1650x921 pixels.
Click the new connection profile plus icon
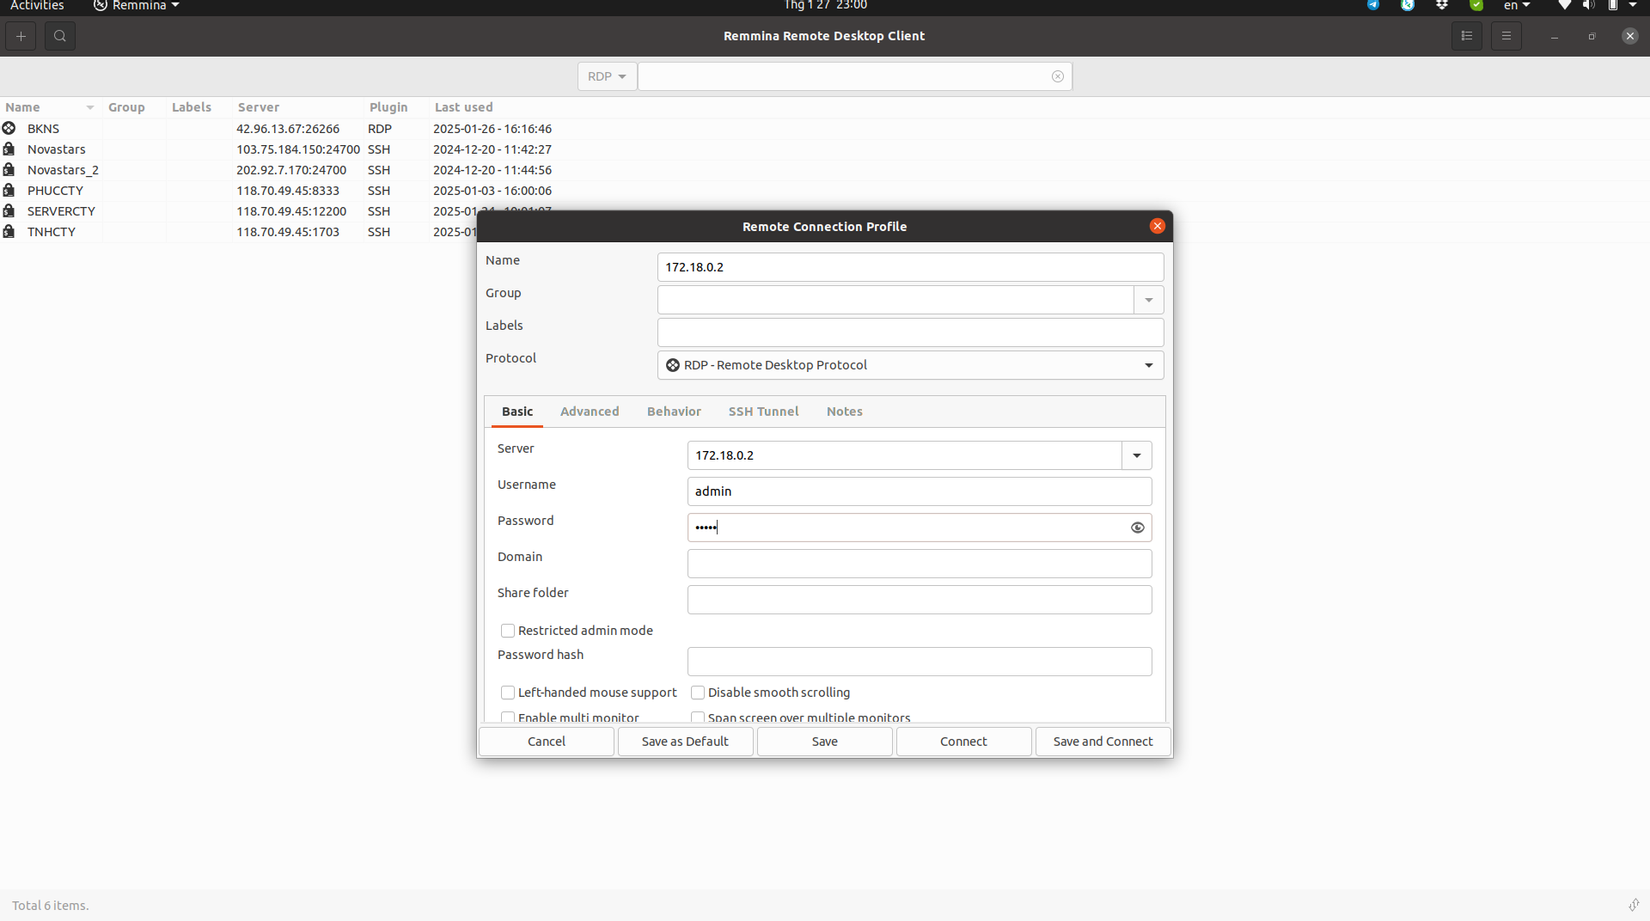pos(21,36)
